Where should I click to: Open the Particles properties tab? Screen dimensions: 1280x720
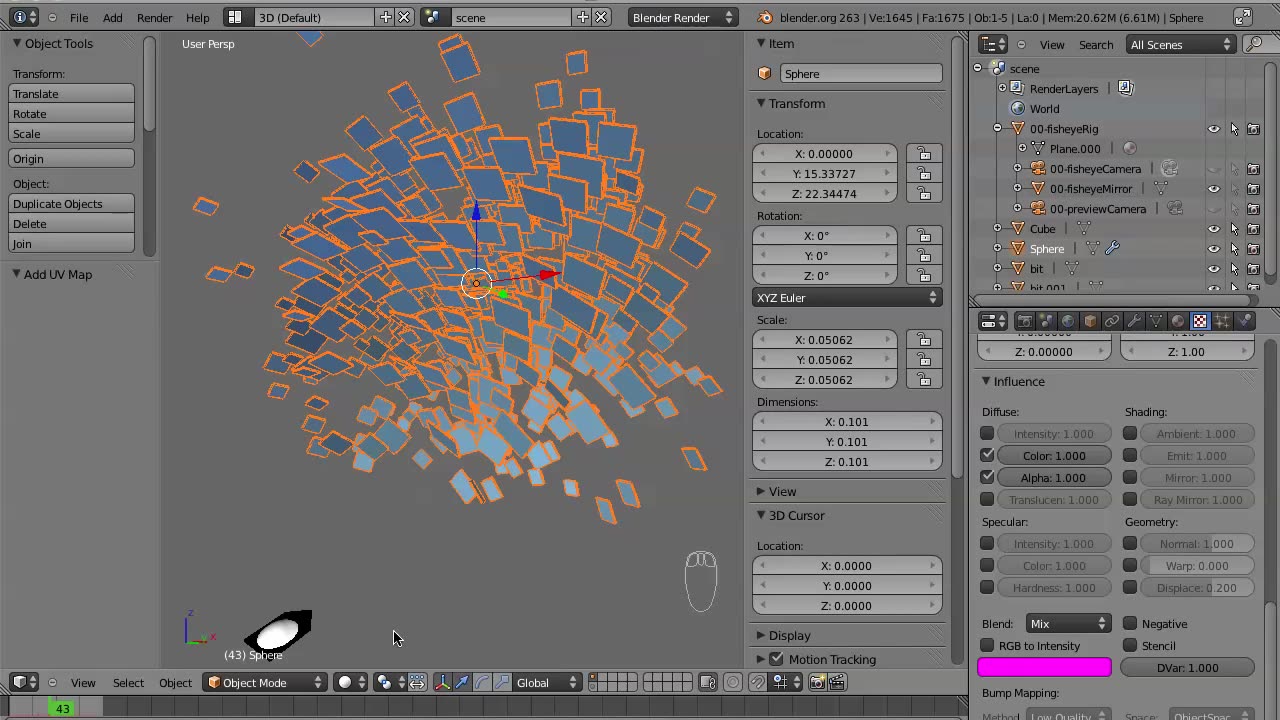pyautogui.click(x=1222, y=321)
